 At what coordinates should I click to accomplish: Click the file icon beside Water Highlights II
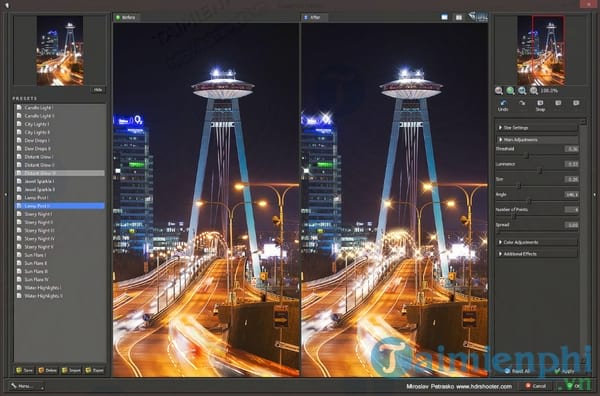[19, 296]
